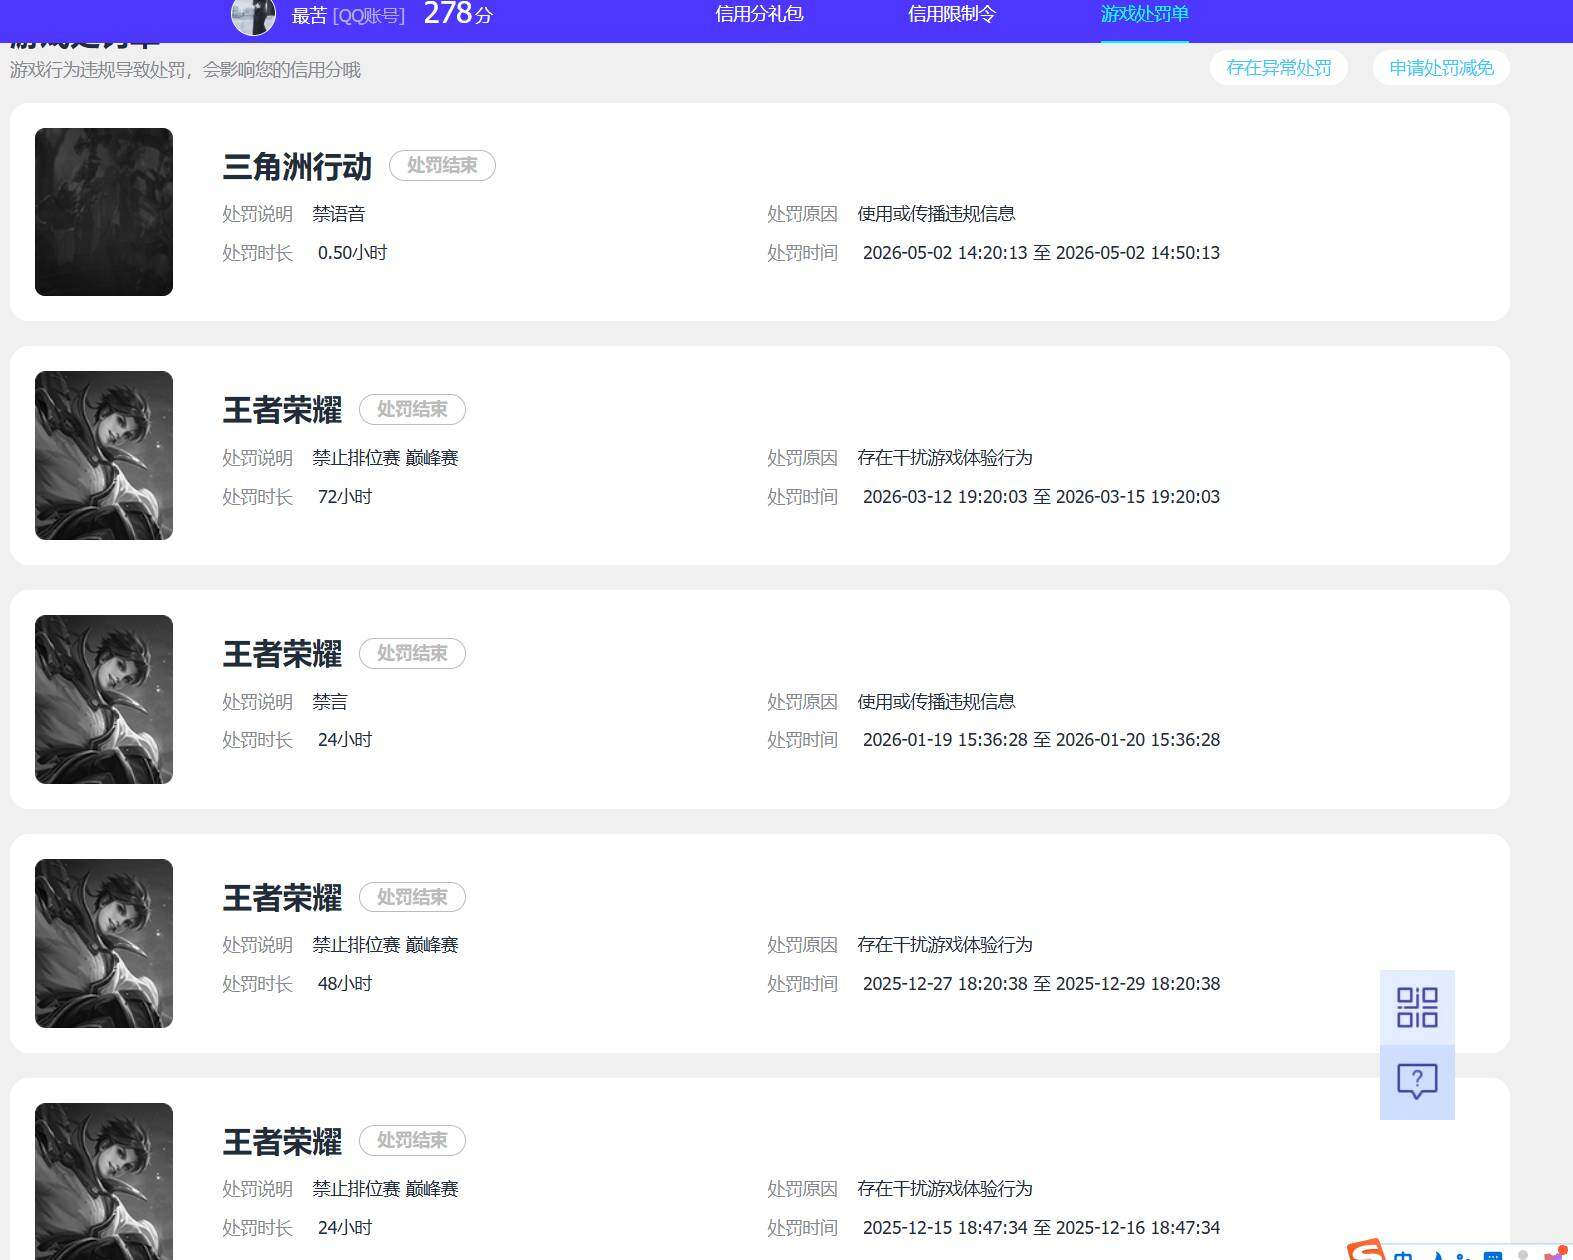Click the time range starting 2026-03-12 19:20:03

coord(1041,497)
